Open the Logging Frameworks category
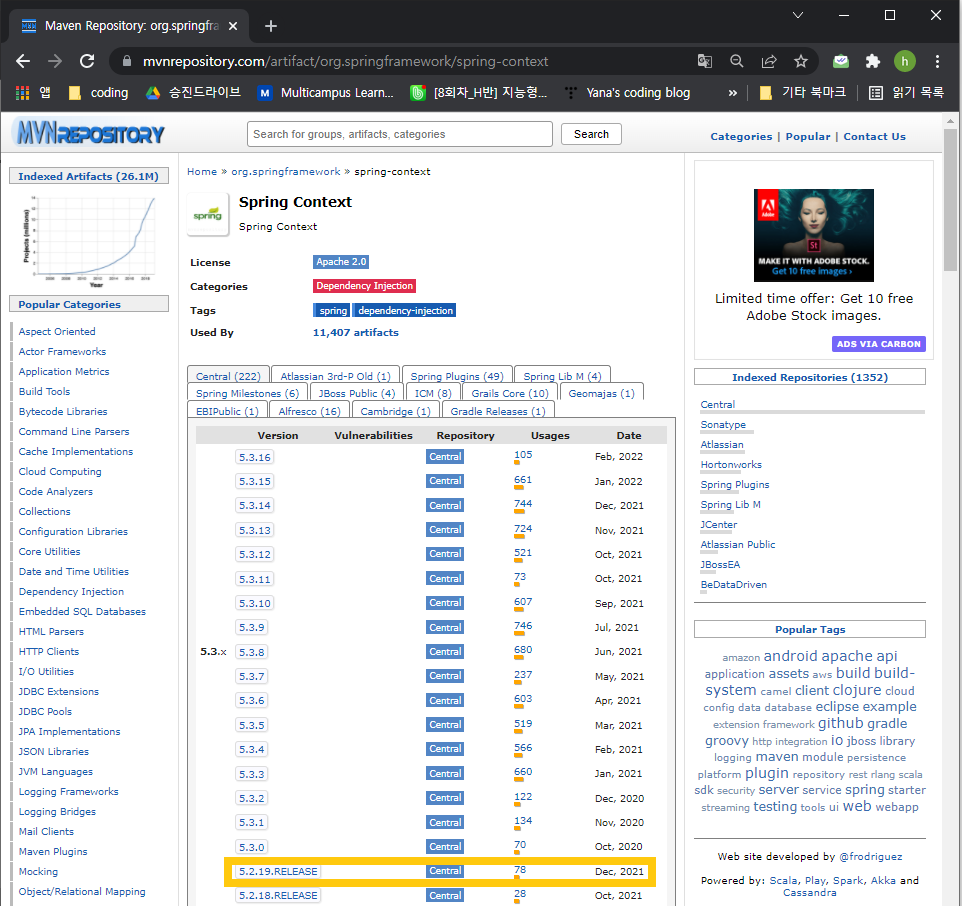This screenshot has width=962, height=906. click(x=68, y=791)
